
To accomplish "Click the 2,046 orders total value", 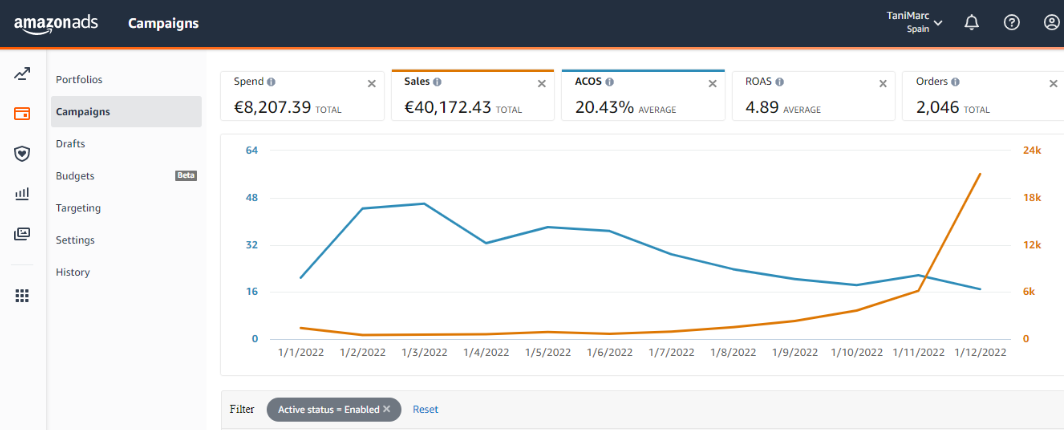I will (936, 107).
